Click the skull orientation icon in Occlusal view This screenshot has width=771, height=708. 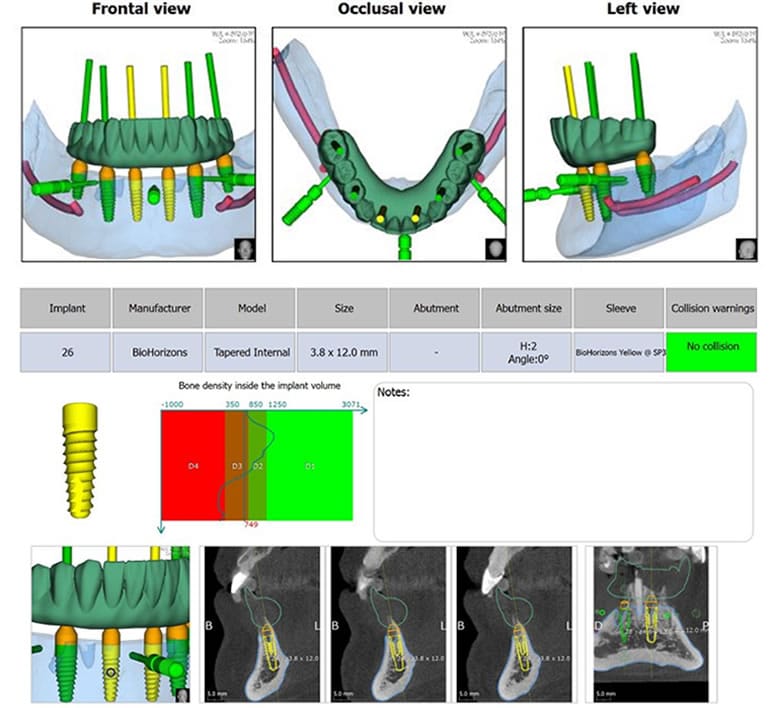496,249
